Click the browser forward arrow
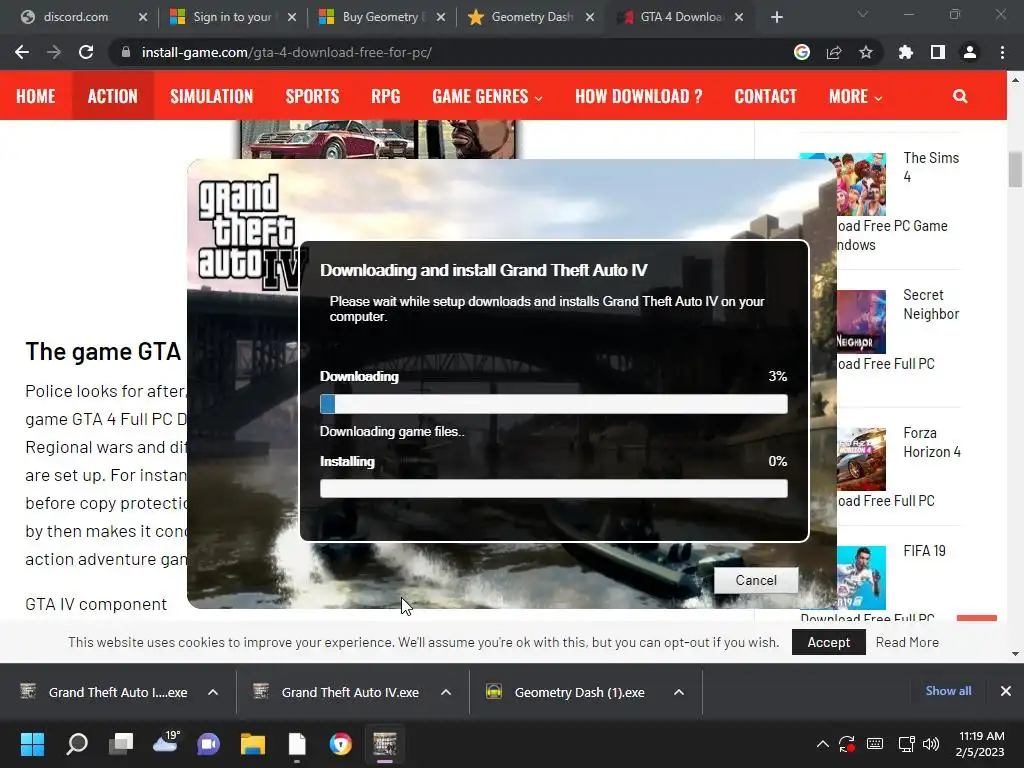This screenshot has width=1024, height=768. click(x=54, y=52)
